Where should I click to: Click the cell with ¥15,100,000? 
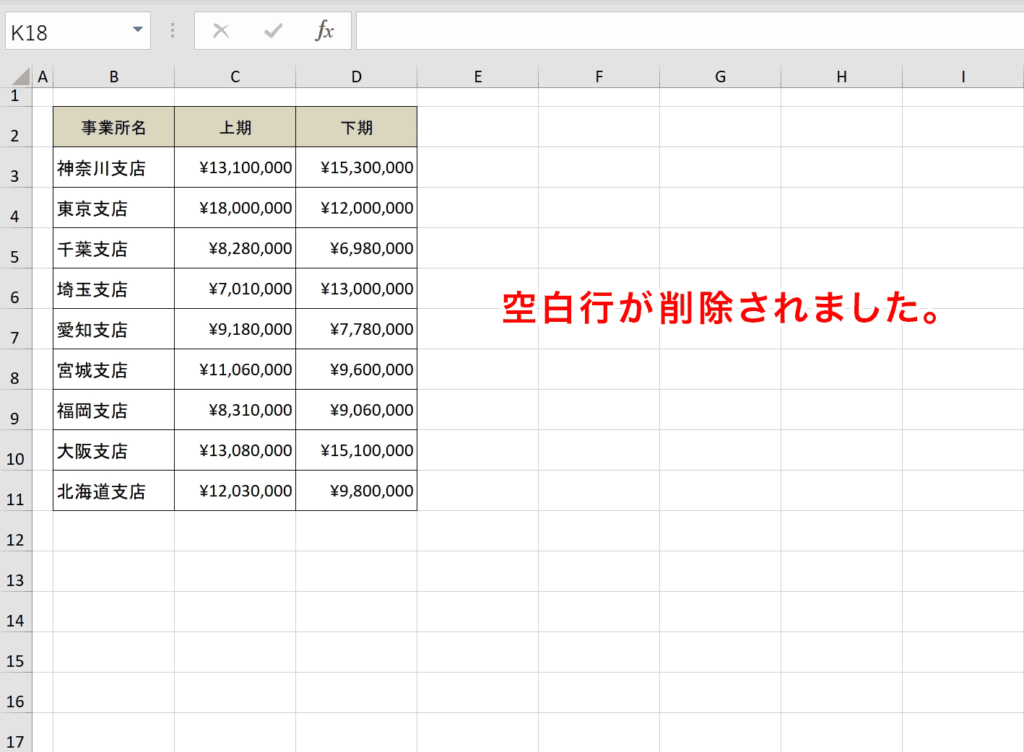point(356,451)
